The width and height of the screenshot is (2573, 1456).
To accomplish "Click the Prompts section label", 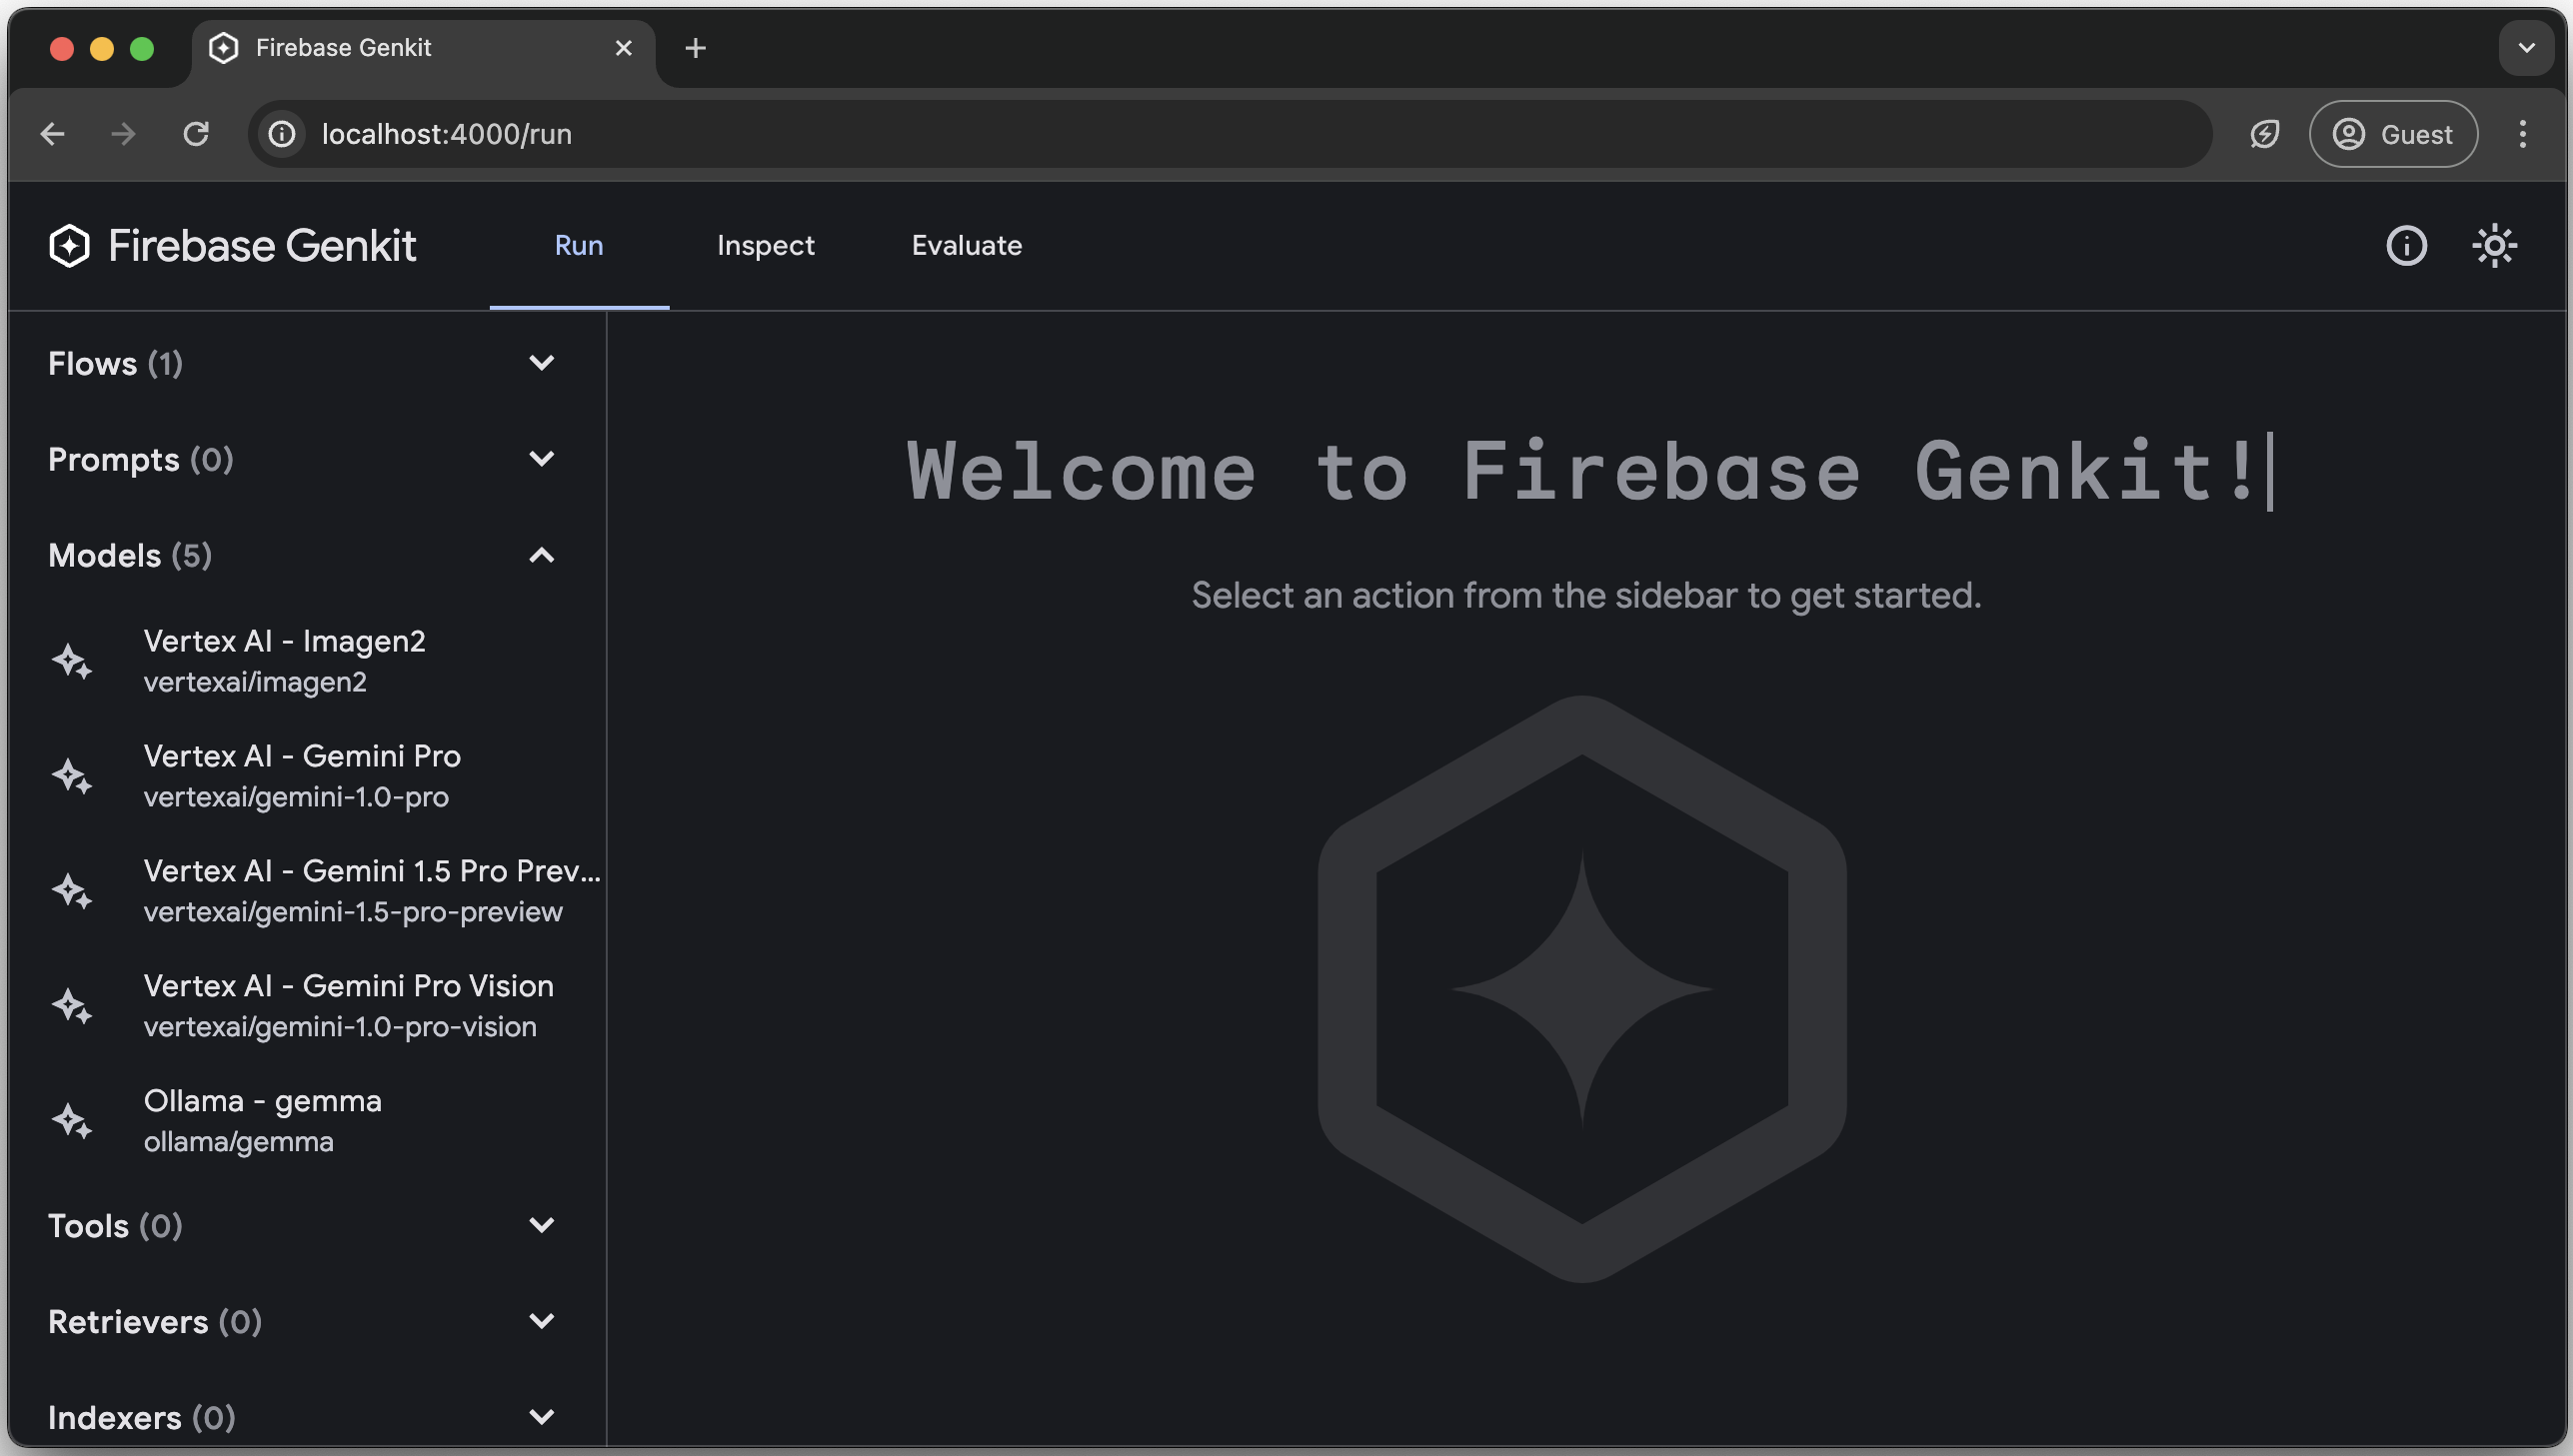I will tap(140, 460).
